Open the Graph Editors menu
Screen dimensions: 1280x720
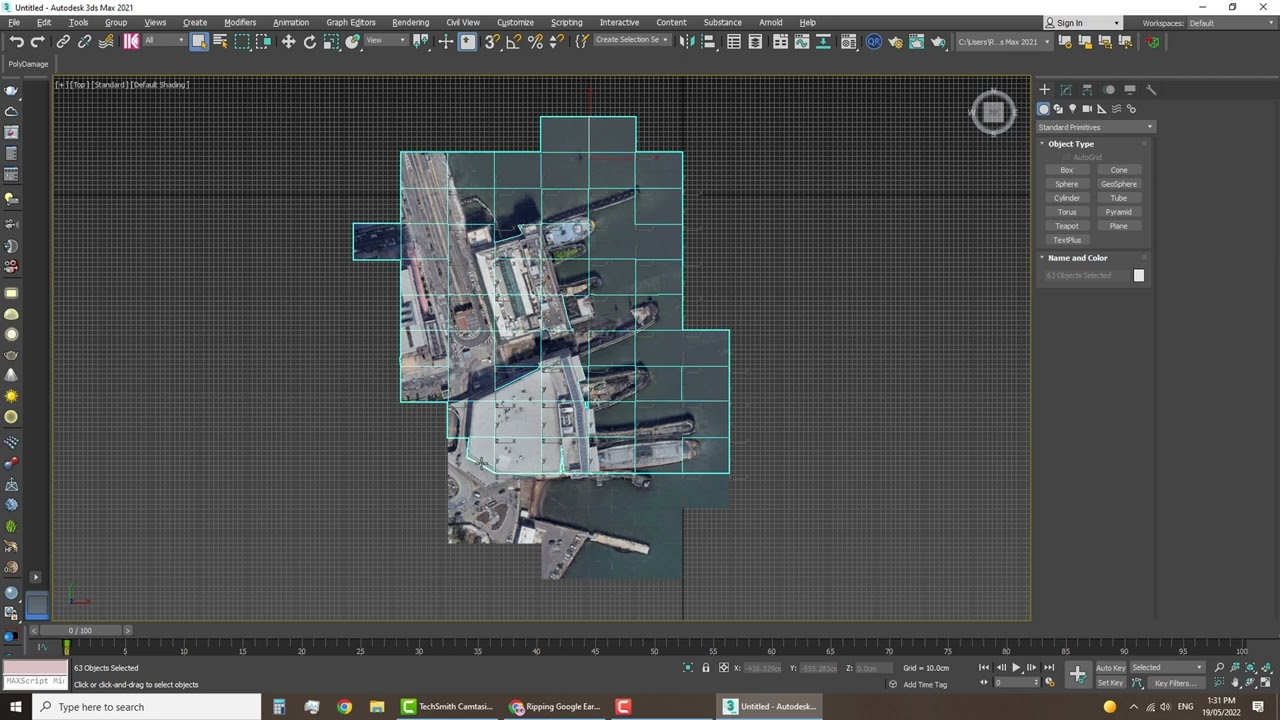(x=351, y=22)
